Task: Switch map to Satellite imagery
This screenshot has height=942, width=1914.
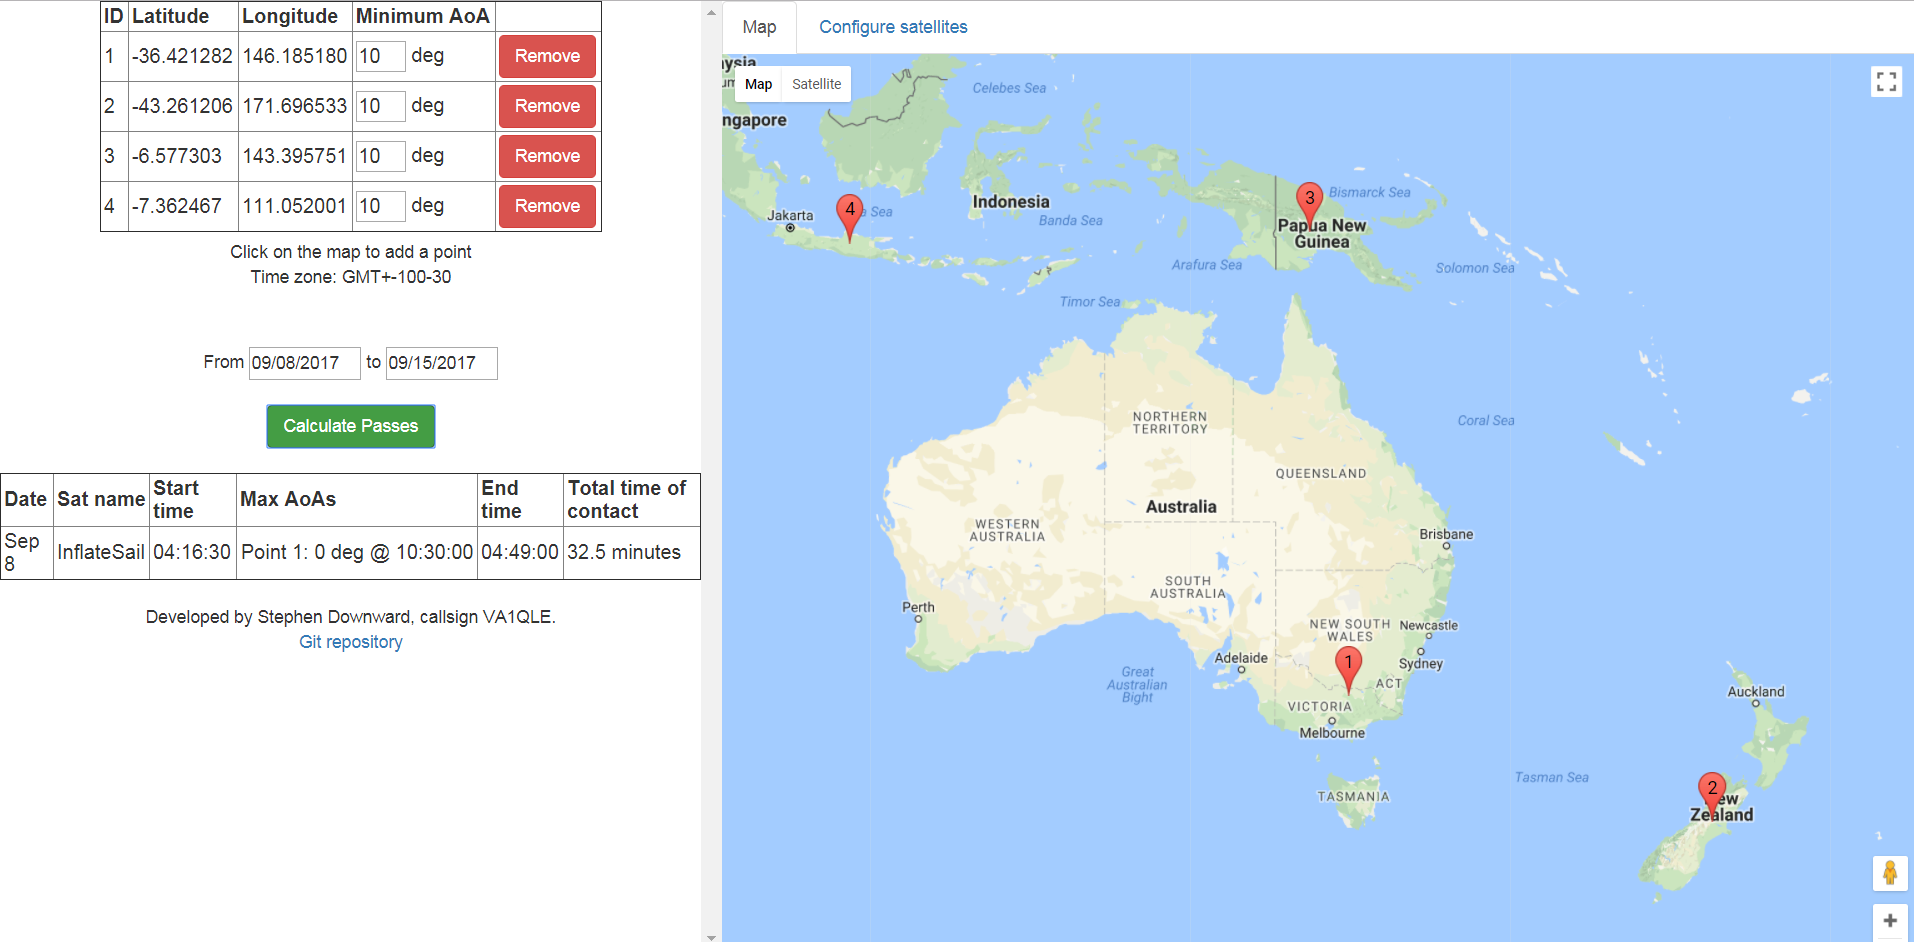Action: click(816, 84)
